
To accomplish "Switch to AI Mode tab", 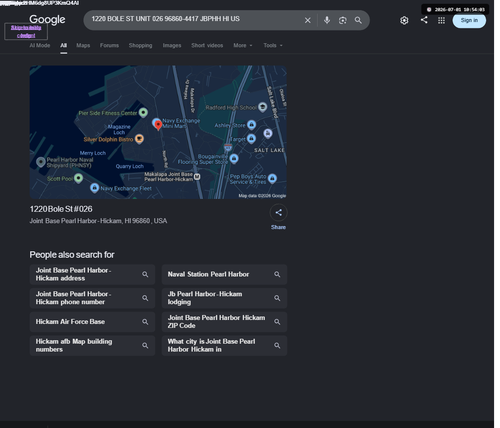I will (x=40, y=45).
